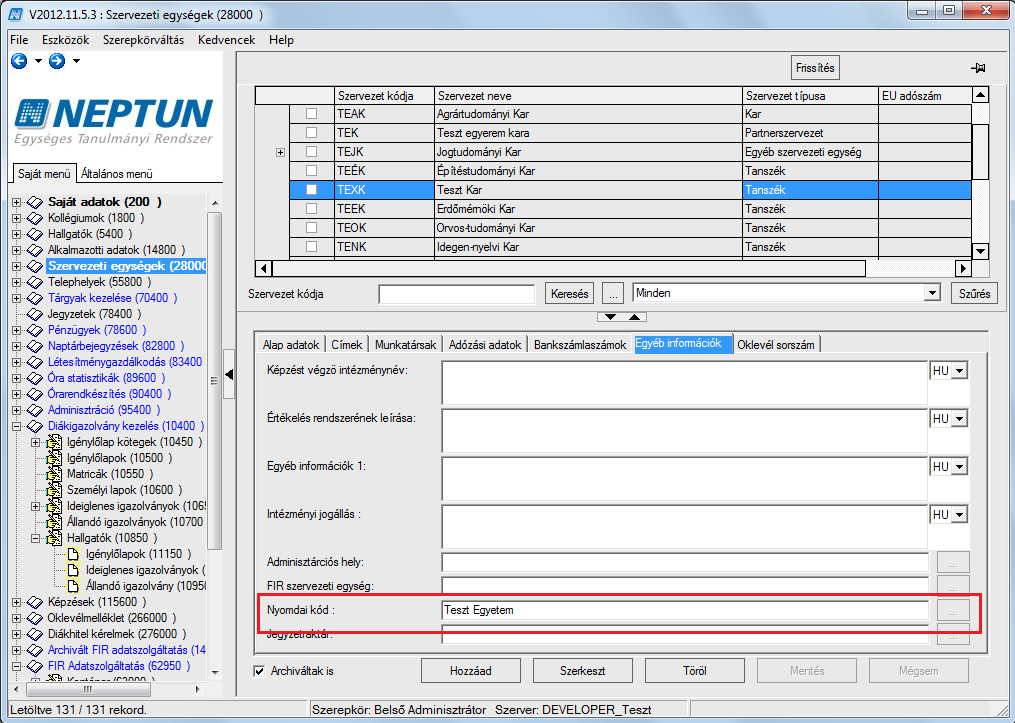Uncheck the Archiváltak is checkbox
The height and width of the screenshot is (723, 1015).
pos(259,671)
